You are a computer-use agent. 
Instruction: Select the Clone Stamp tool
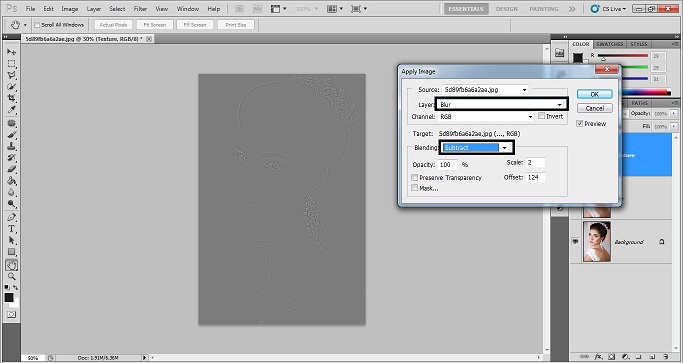11,146
